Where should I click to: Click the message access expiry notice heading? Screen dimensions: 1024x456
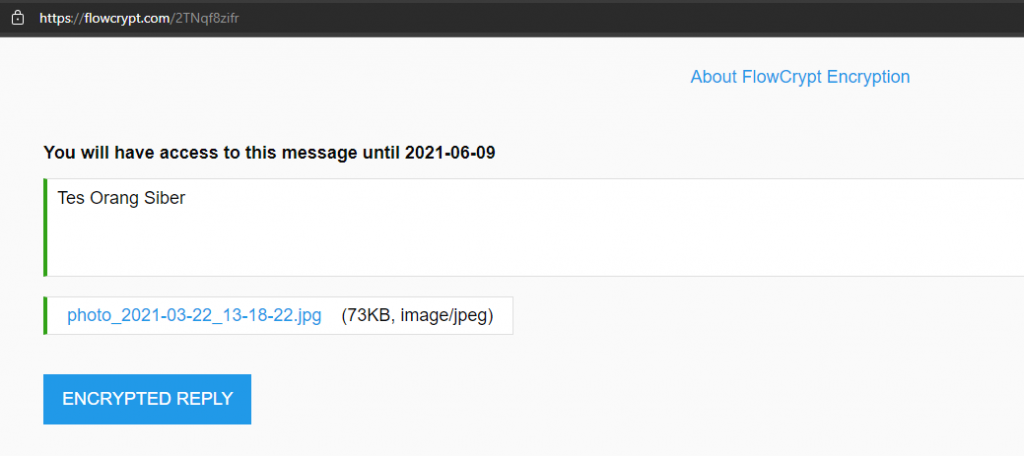(x=269, y=153)
